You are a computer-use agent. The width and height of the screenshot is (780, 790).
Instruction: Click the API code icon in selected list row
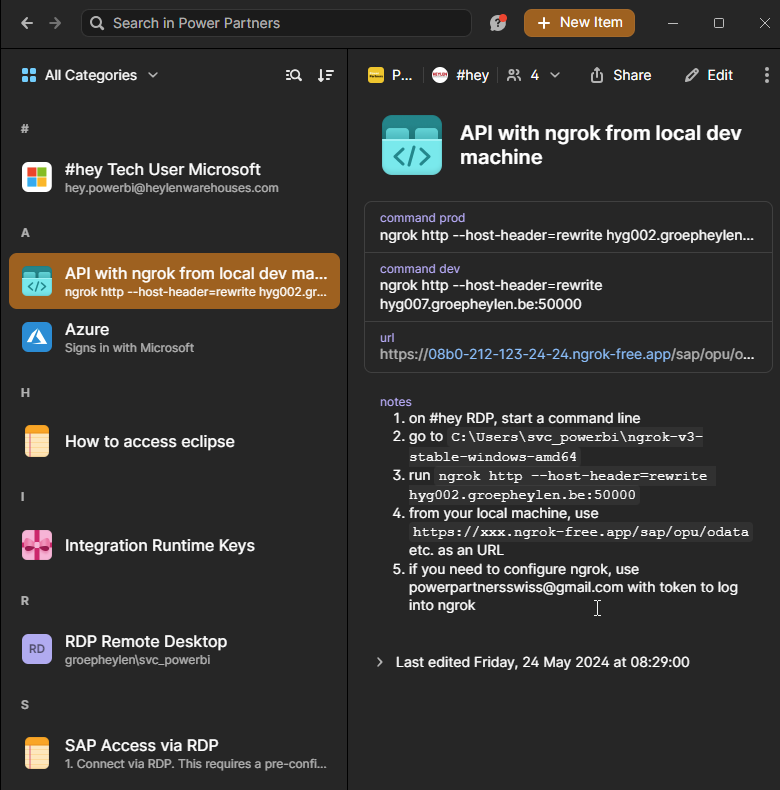[x=37, y=281]
